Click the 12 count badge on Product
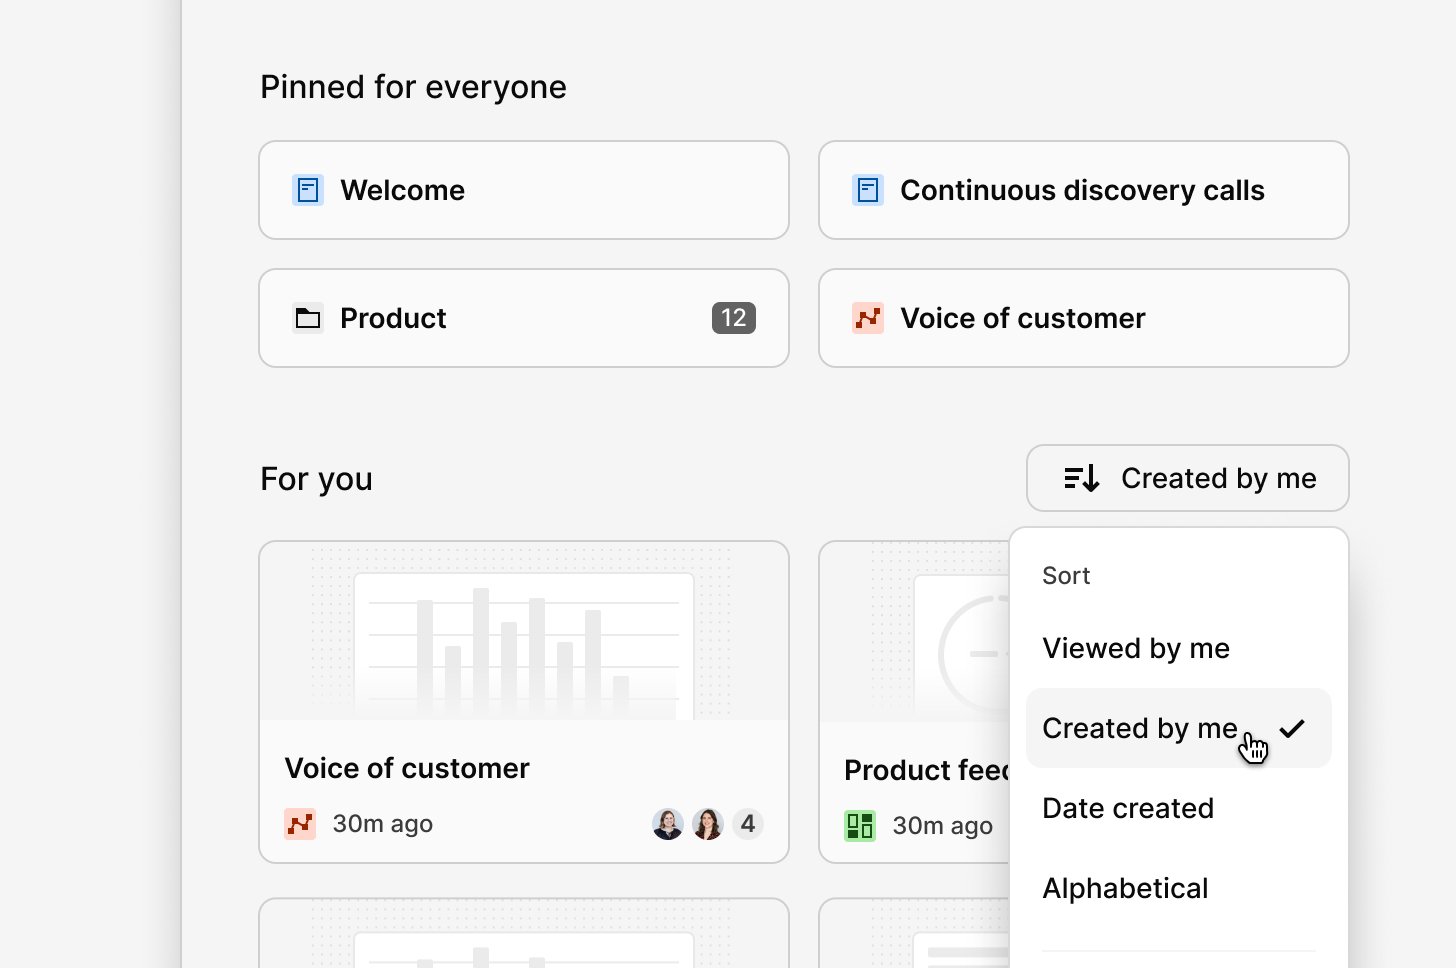 (x=734, y=318)
